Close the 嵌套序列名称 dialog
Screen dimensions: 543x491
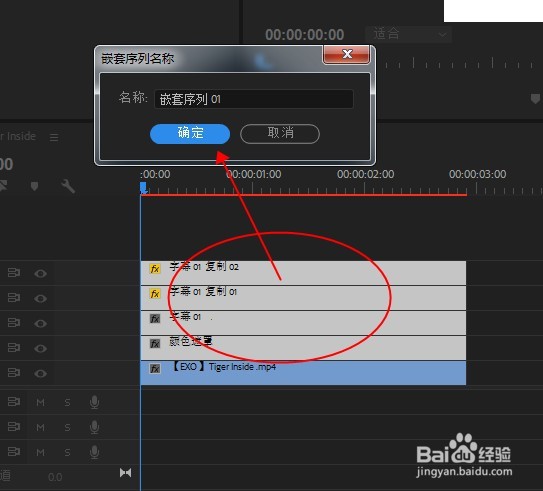[346, 54]
